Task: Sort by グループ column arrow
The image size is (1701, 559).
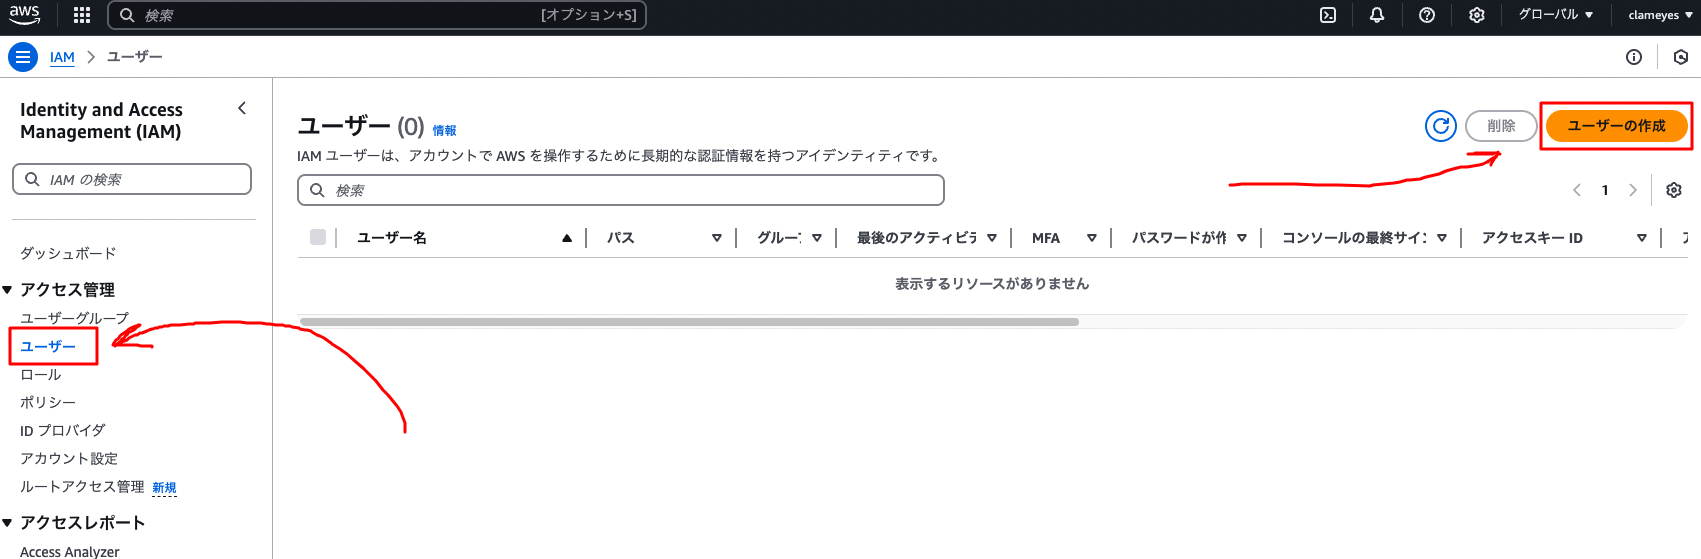Action: pos(817,238)
